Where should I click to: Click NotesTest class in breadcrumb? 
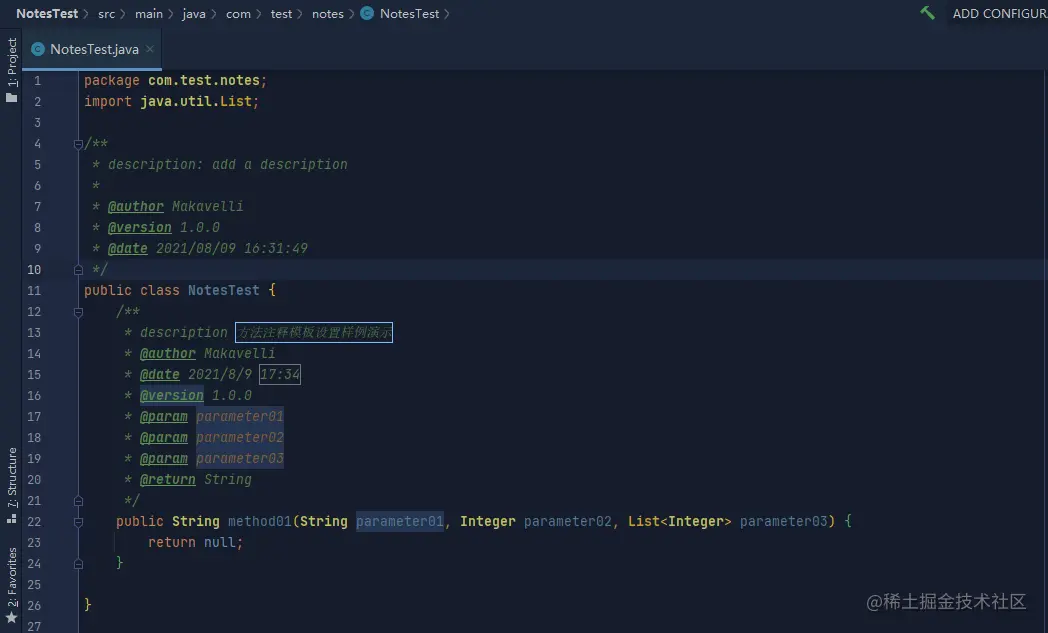(410, 13)
